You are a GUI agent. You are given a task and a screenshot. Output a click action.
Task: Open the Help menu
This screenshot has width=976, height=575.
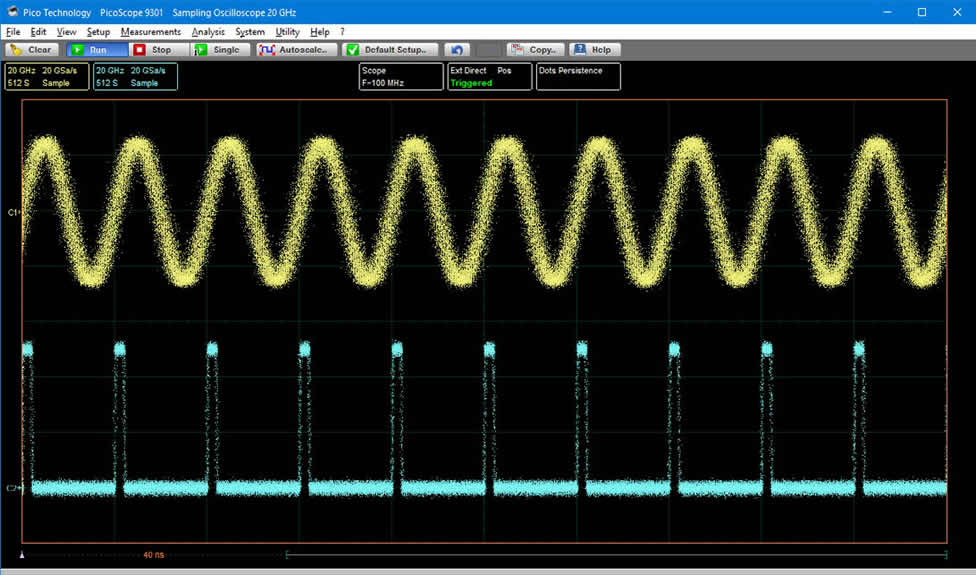[x=320, y=32]
